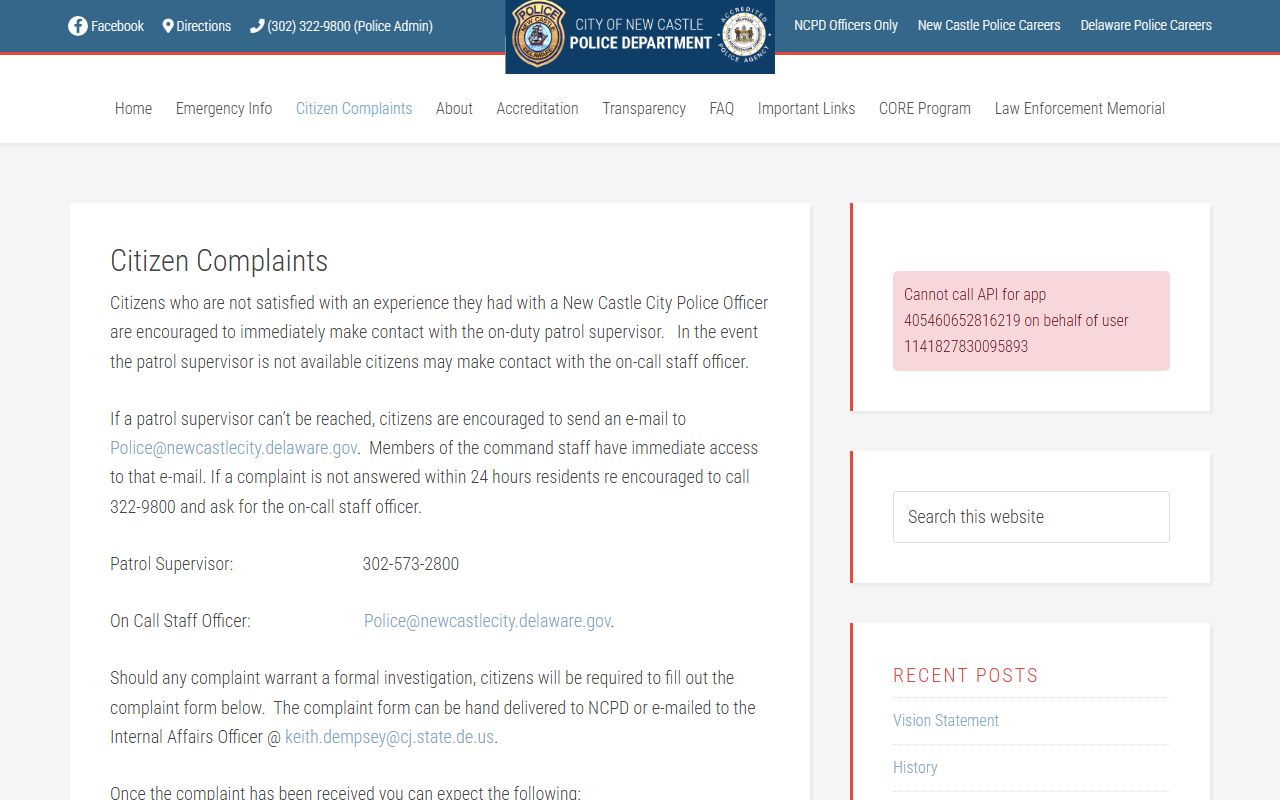Screen dimensions: 1280x800
Task: Click the "Patrol Supervisor:" label
Action: click(x=171, y=564)
